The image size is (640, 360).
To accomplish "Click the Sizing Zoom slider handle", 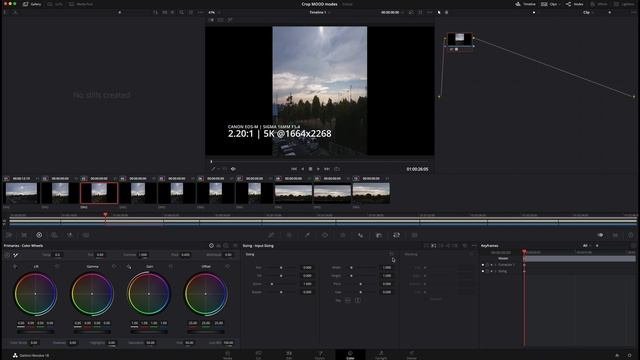I will [272, 284].
